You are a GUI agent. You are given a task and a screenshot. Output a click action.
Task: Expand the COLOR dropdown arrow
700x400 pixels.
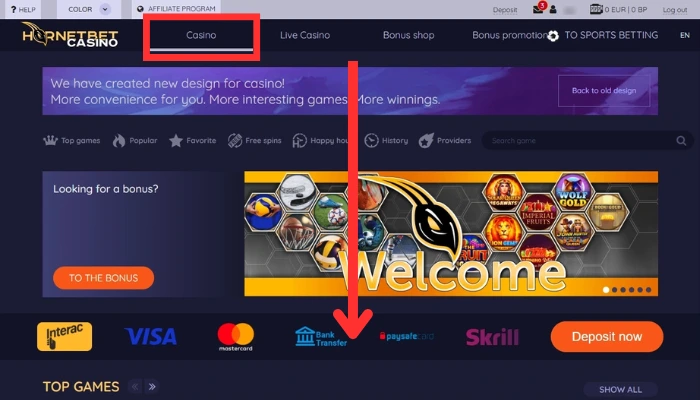[x=105, y=9]
